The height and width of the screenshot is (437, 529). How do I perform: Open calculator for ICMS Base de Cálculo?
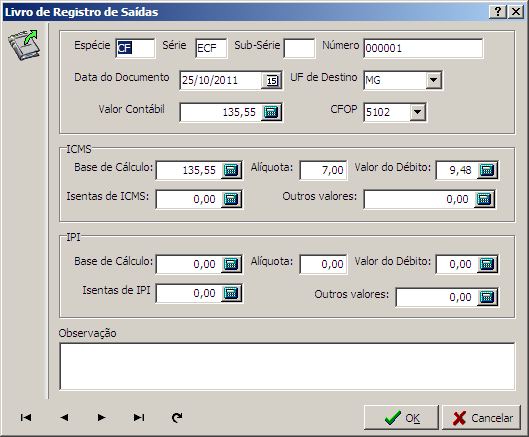click(x=231, y=170)
